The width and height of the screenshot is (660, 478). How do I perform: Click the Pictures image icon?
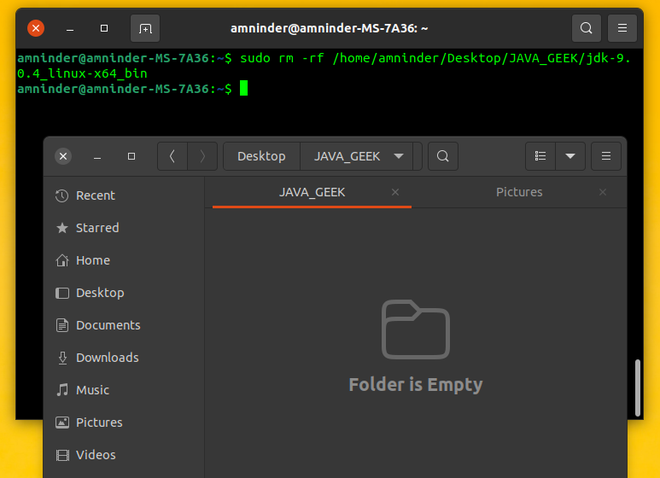pyautogui.click(x=62, y=422)
